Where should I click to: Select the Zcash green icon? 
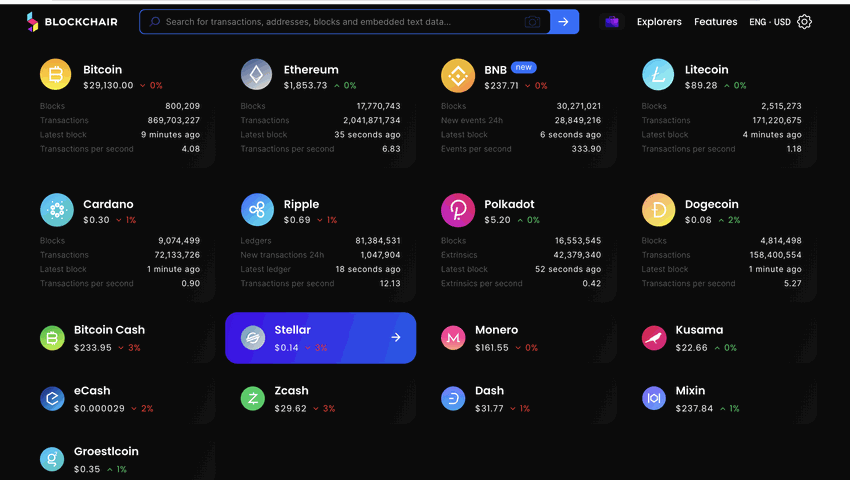[x=253, y=399]
